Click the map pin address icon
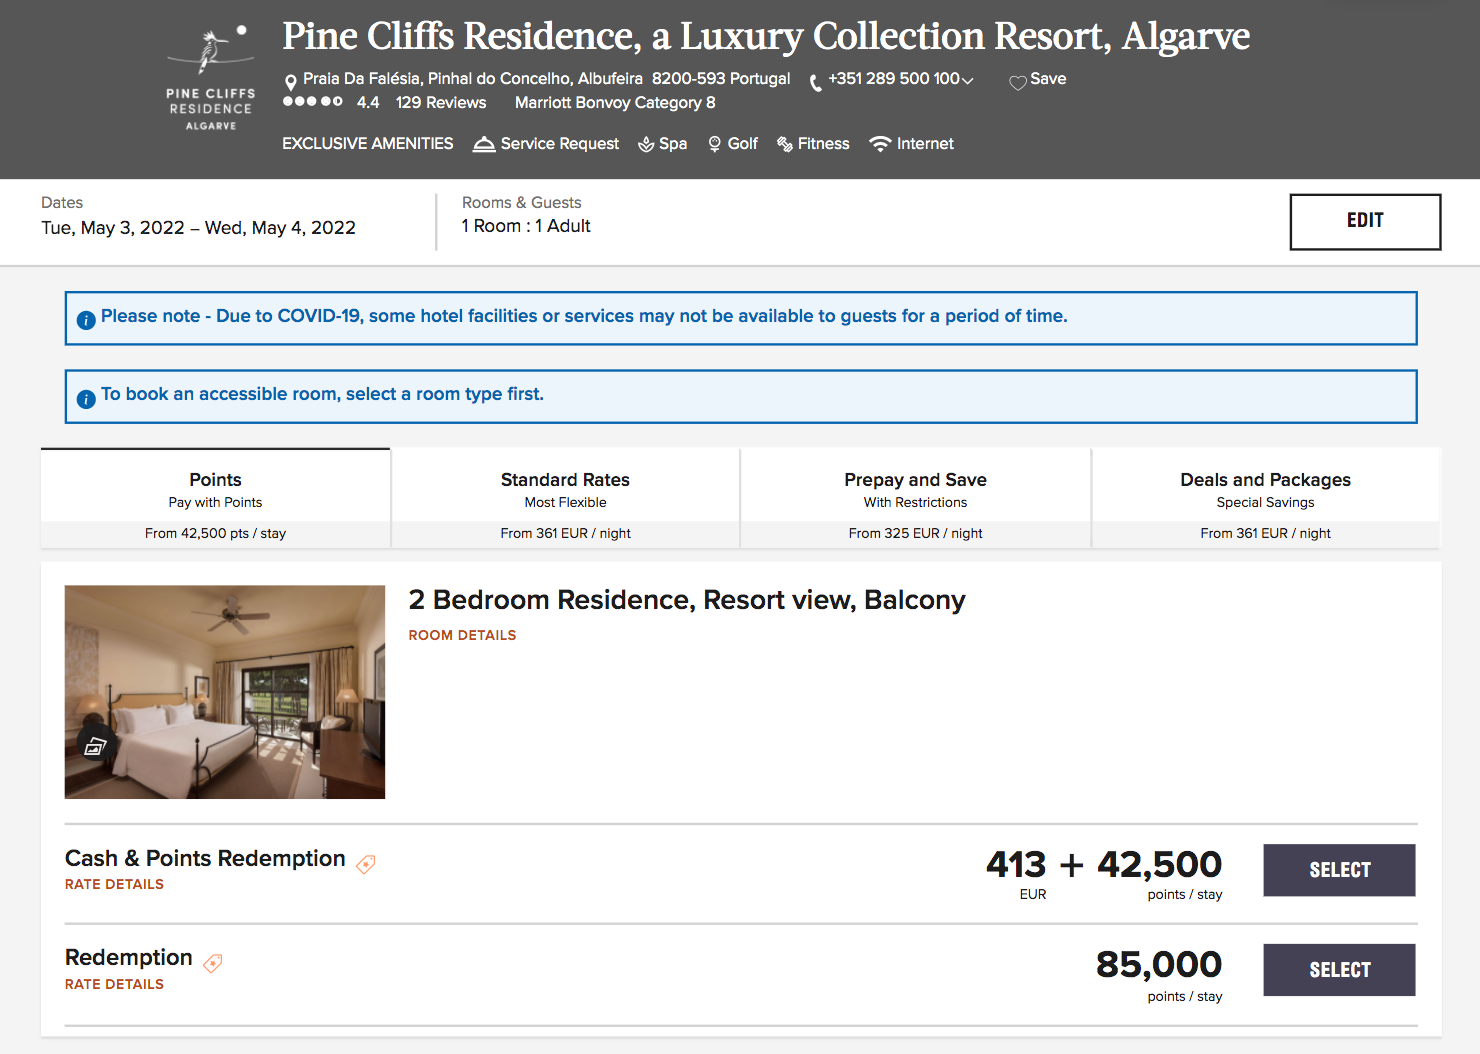Image resolution: width=1480 pixels, height=1054 pixels. (x=290, y=81)
